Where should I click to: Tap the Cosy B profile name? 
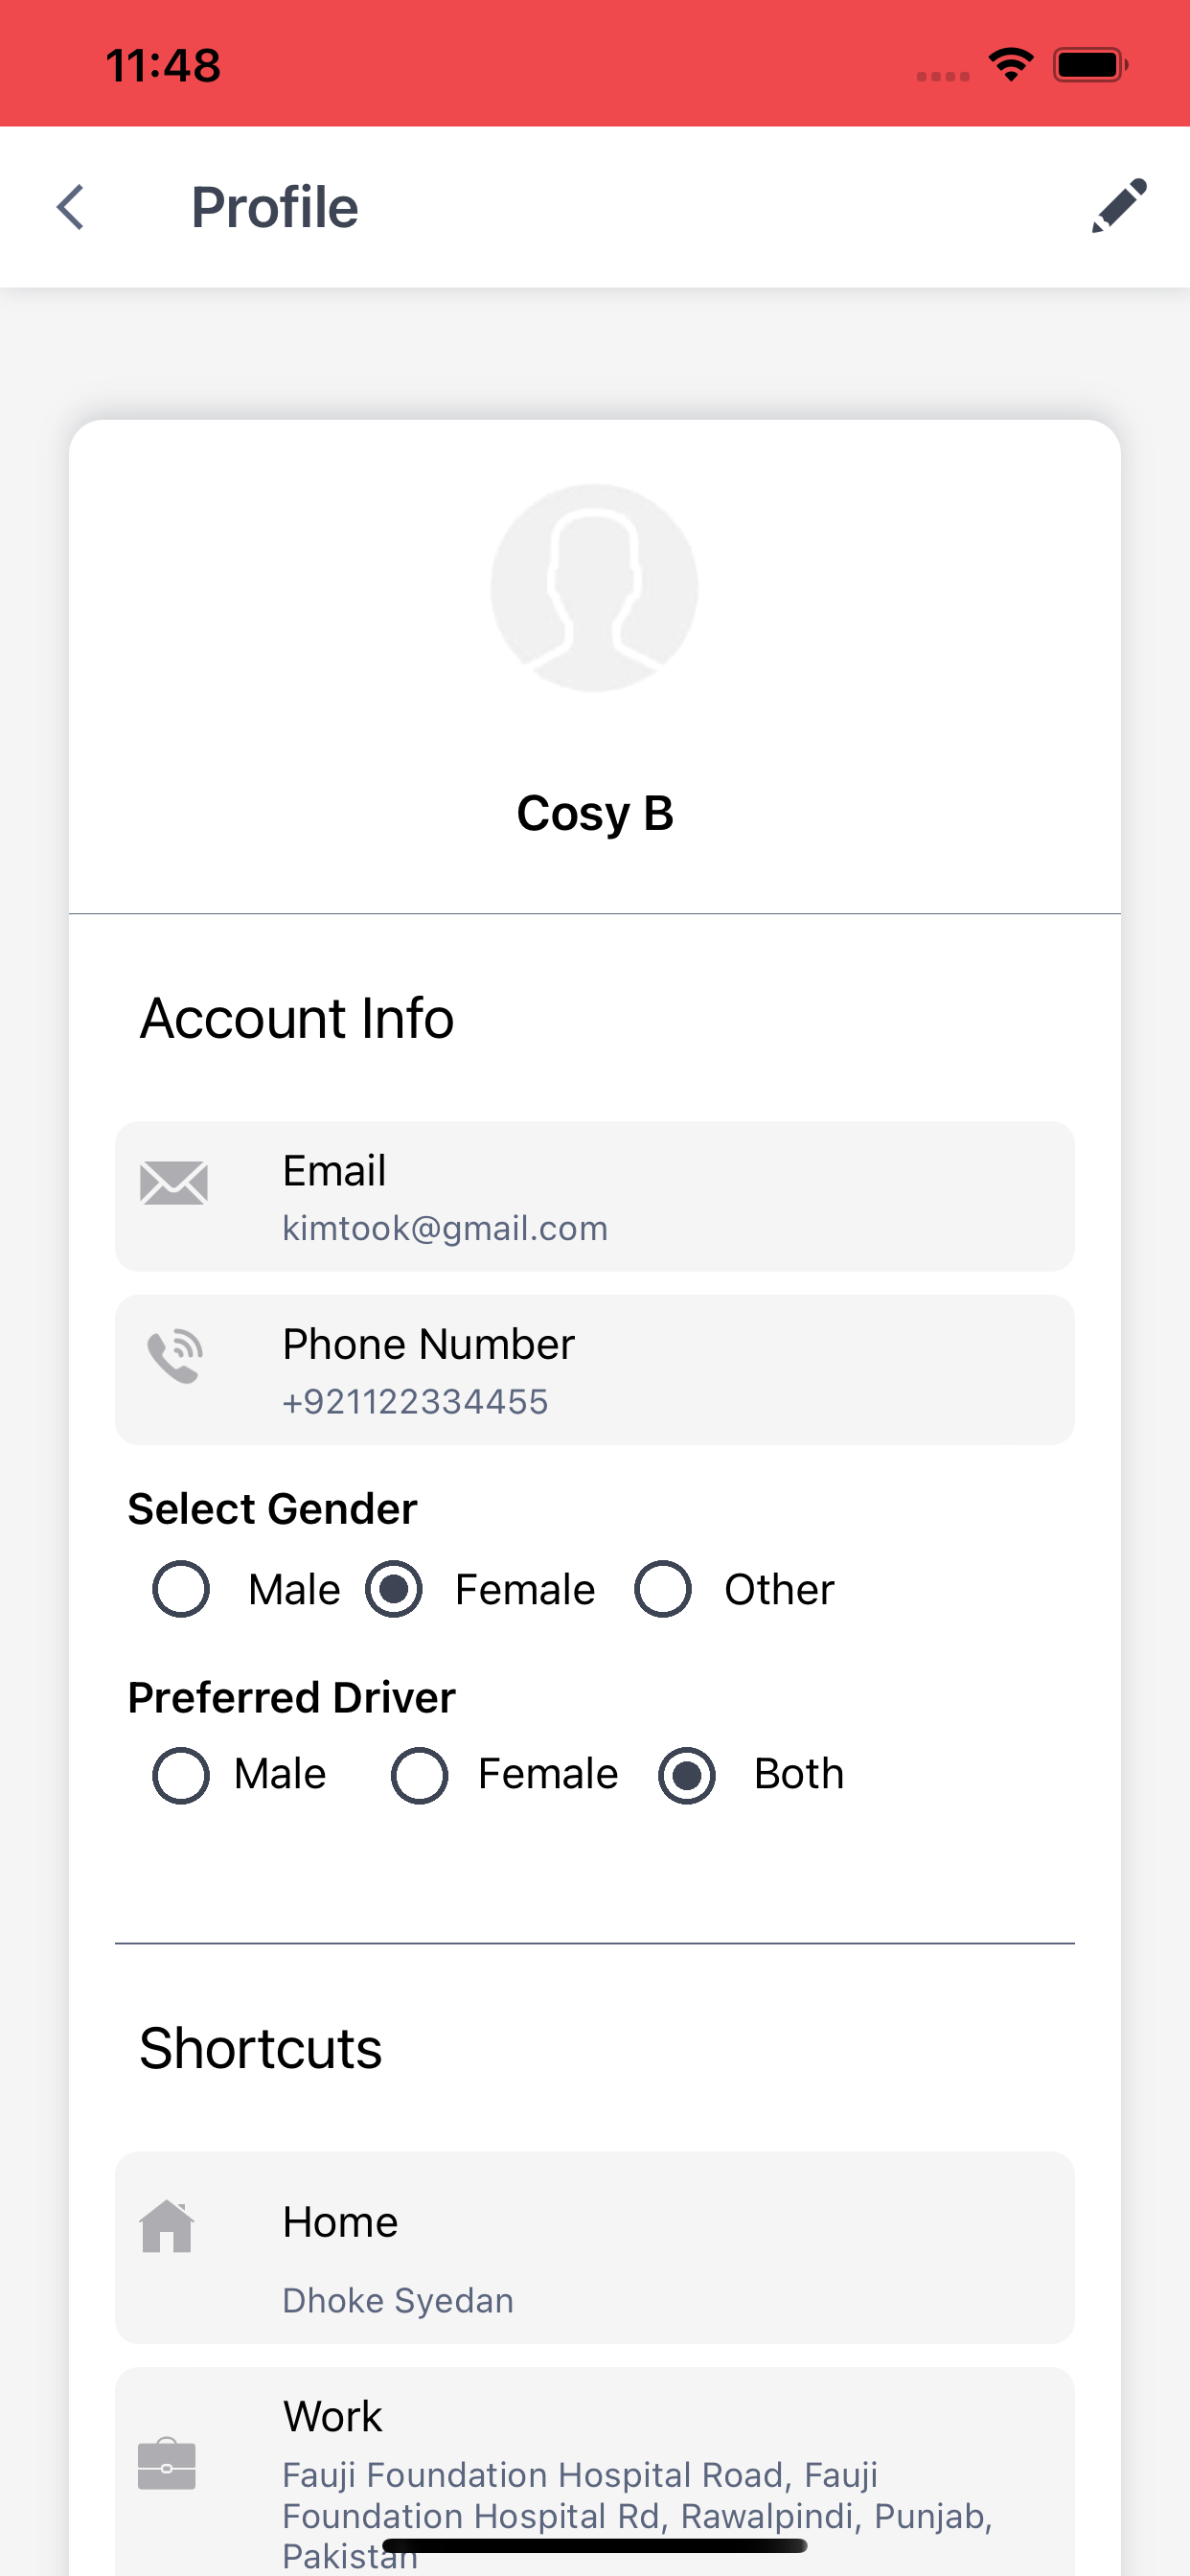click(x=595, y=814)
